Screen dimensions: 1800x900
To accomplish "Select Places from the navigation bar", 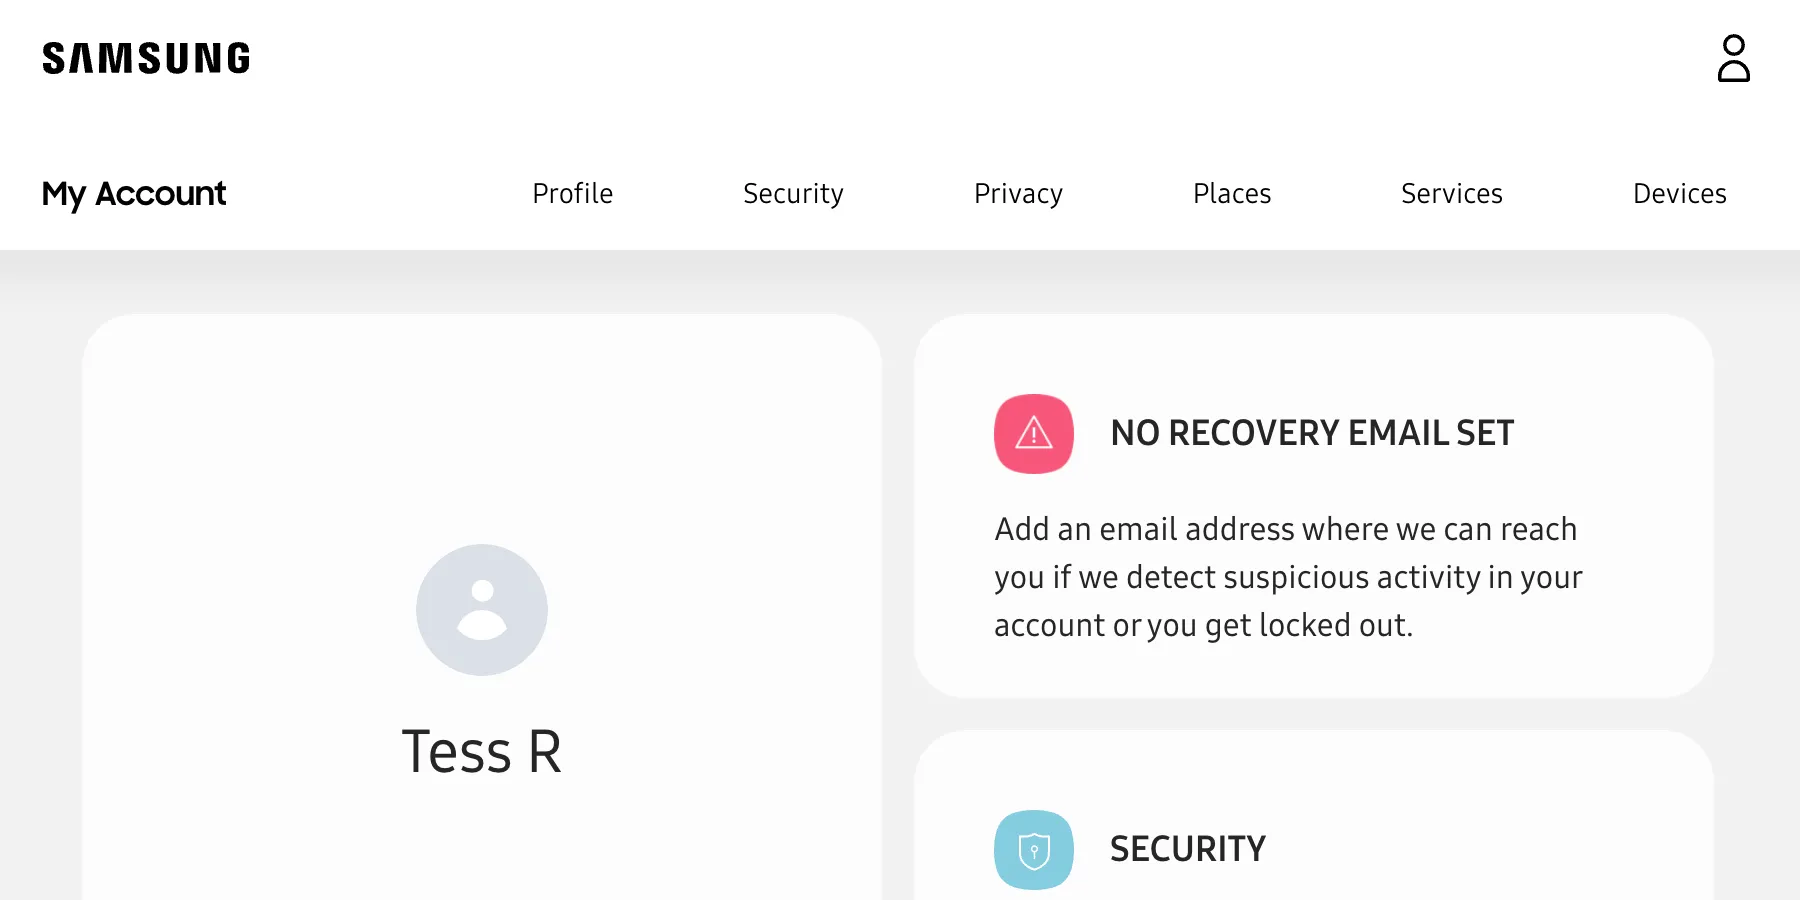I will tap(1231, 193).
